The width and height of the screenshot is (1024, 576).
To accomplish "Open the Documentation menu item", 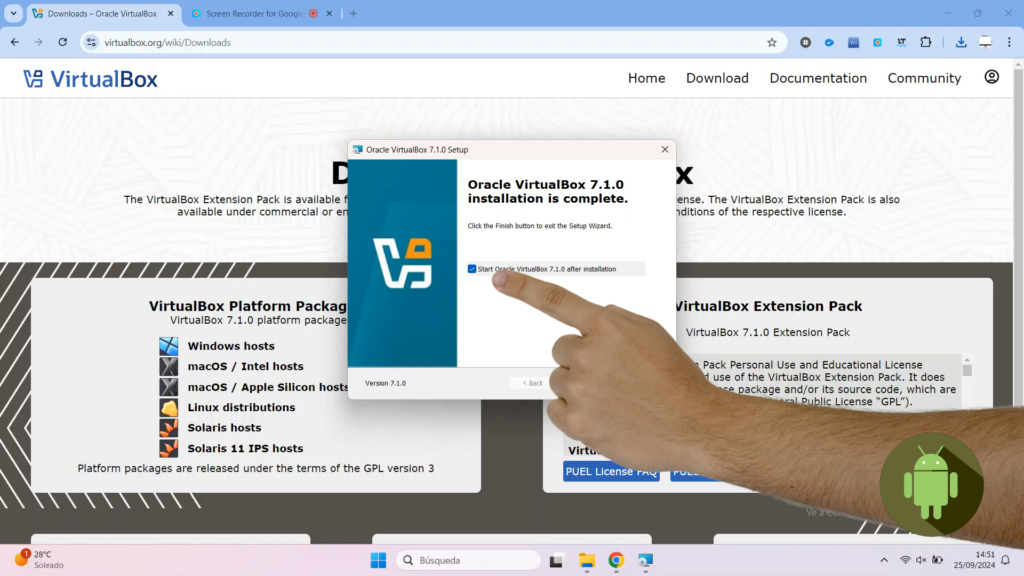I will coord(818,78).
